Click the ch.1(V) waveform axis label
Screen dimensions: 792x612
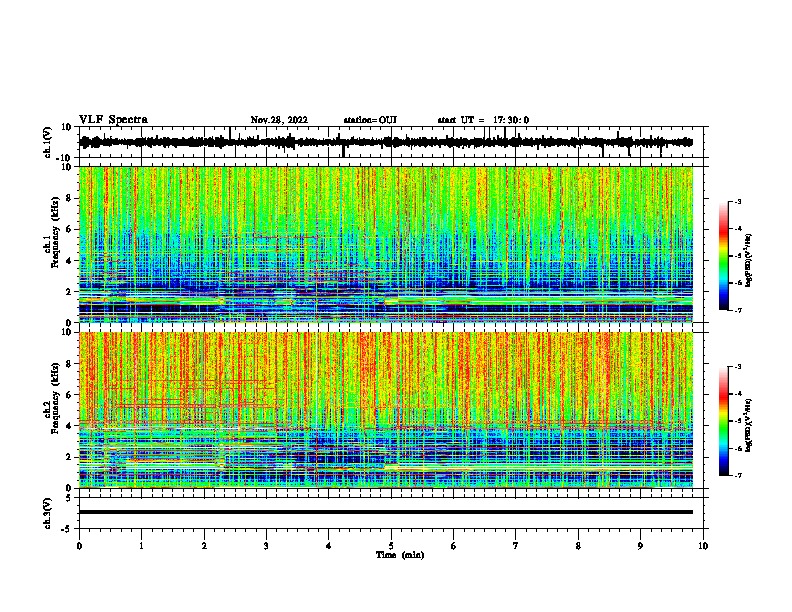(x=48, y=142)
